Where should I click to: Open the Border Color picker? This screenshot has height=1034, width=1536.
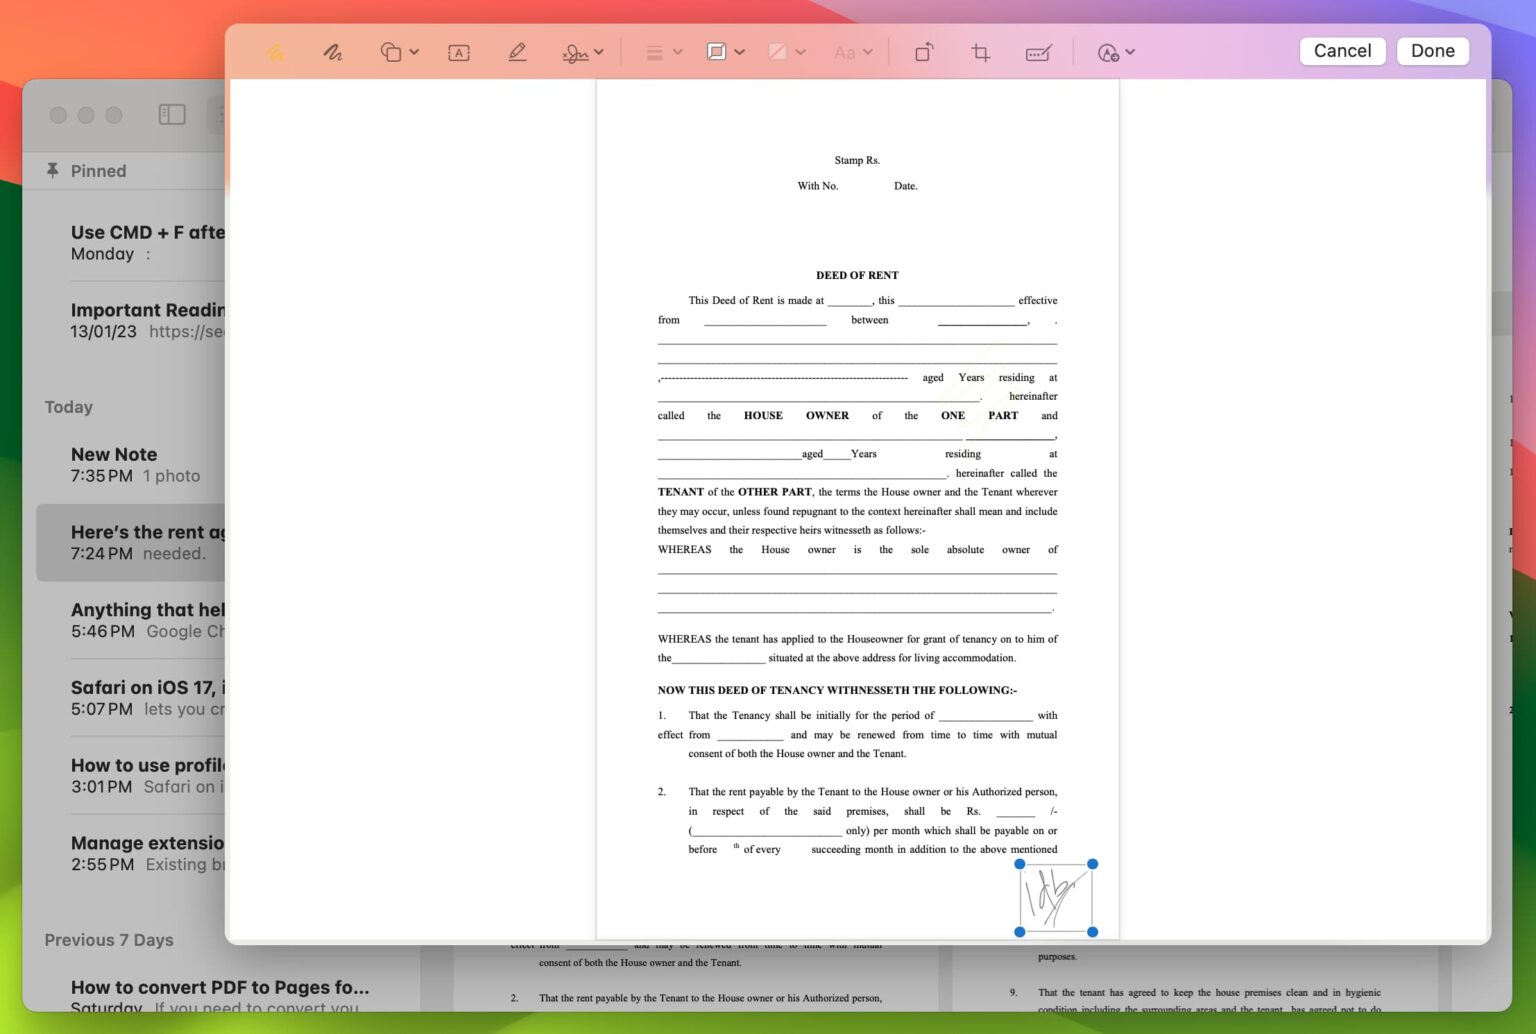pyautogui.click(x=726, y=52)
